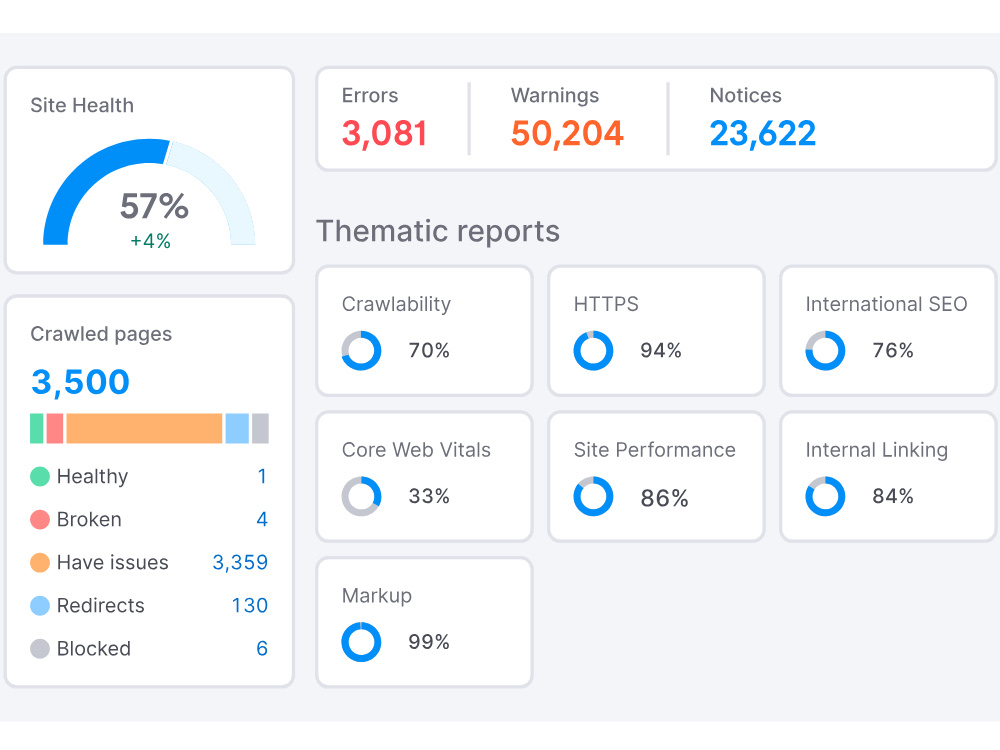Click the gray Blocked legend dot
The height and width of the screenshot is (750, 1000).
[x=40, y=649]
